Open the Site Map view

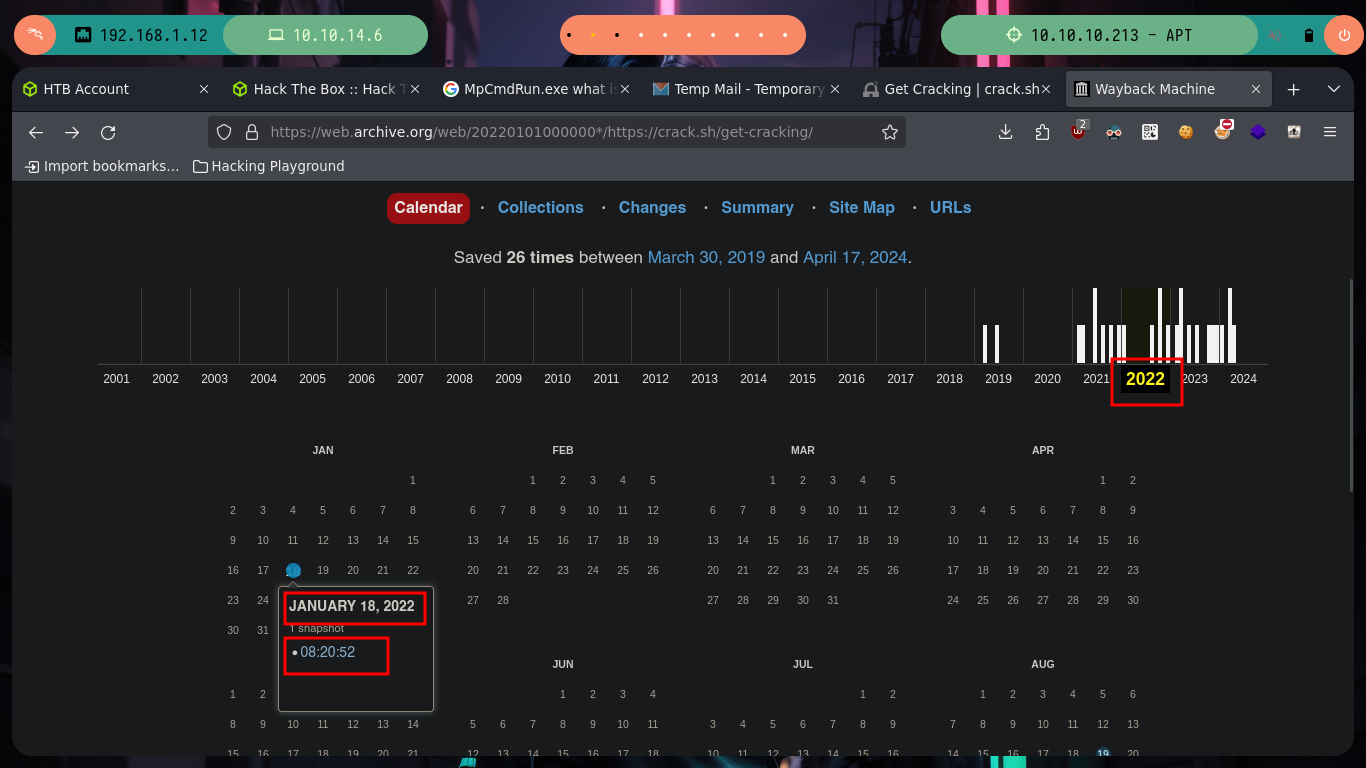(861, 207)
